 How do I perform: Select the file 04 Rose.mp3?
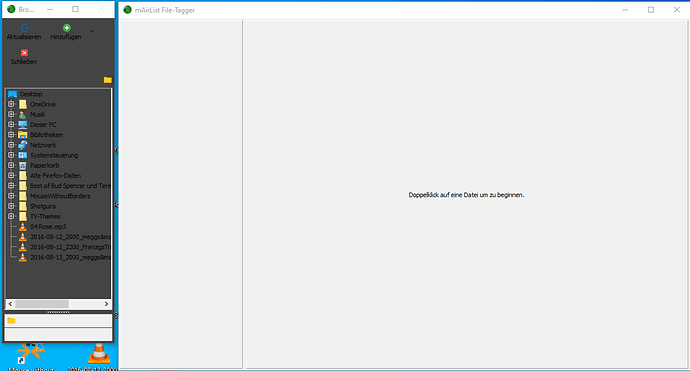(48, 227)
